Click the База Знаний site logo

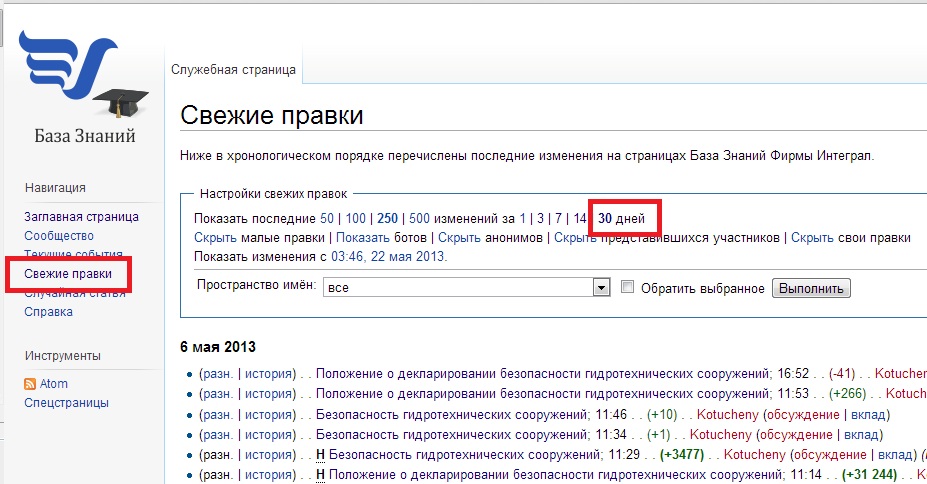[82, 85]
